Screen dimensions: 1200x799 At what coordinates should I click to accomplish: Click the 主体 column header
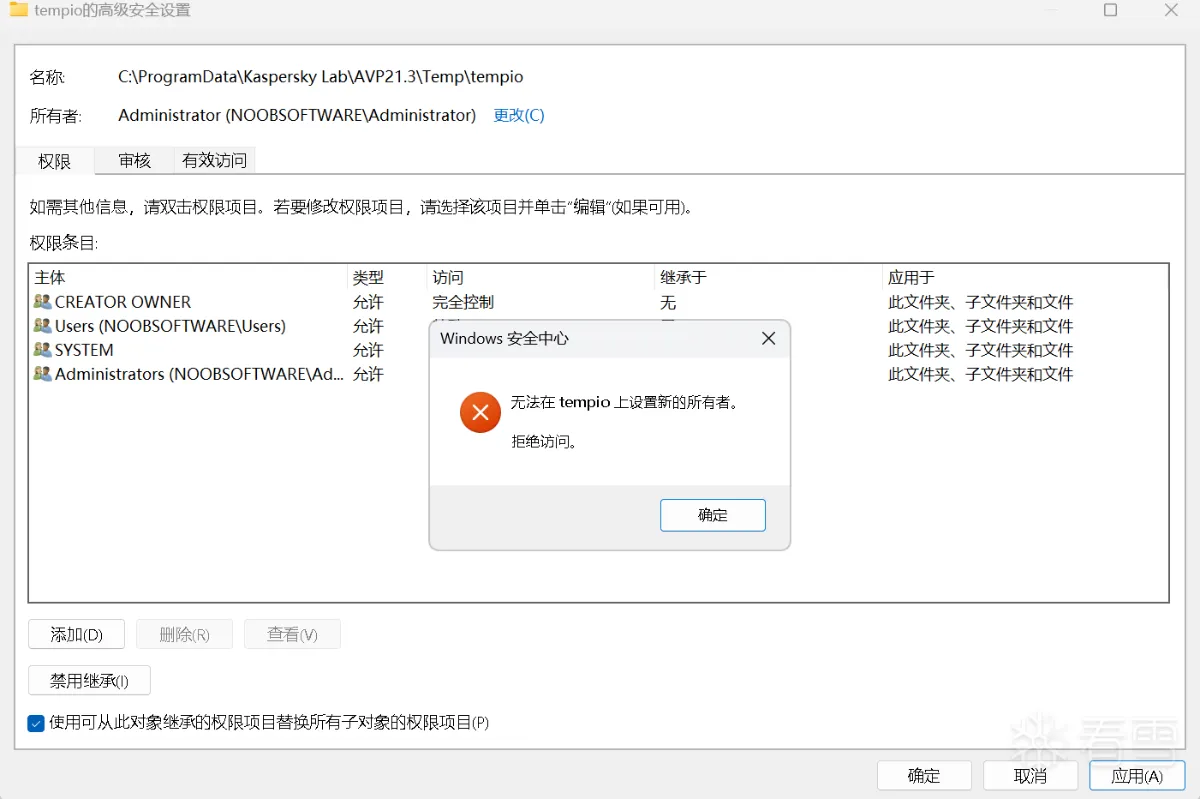(x=188, y=277)
